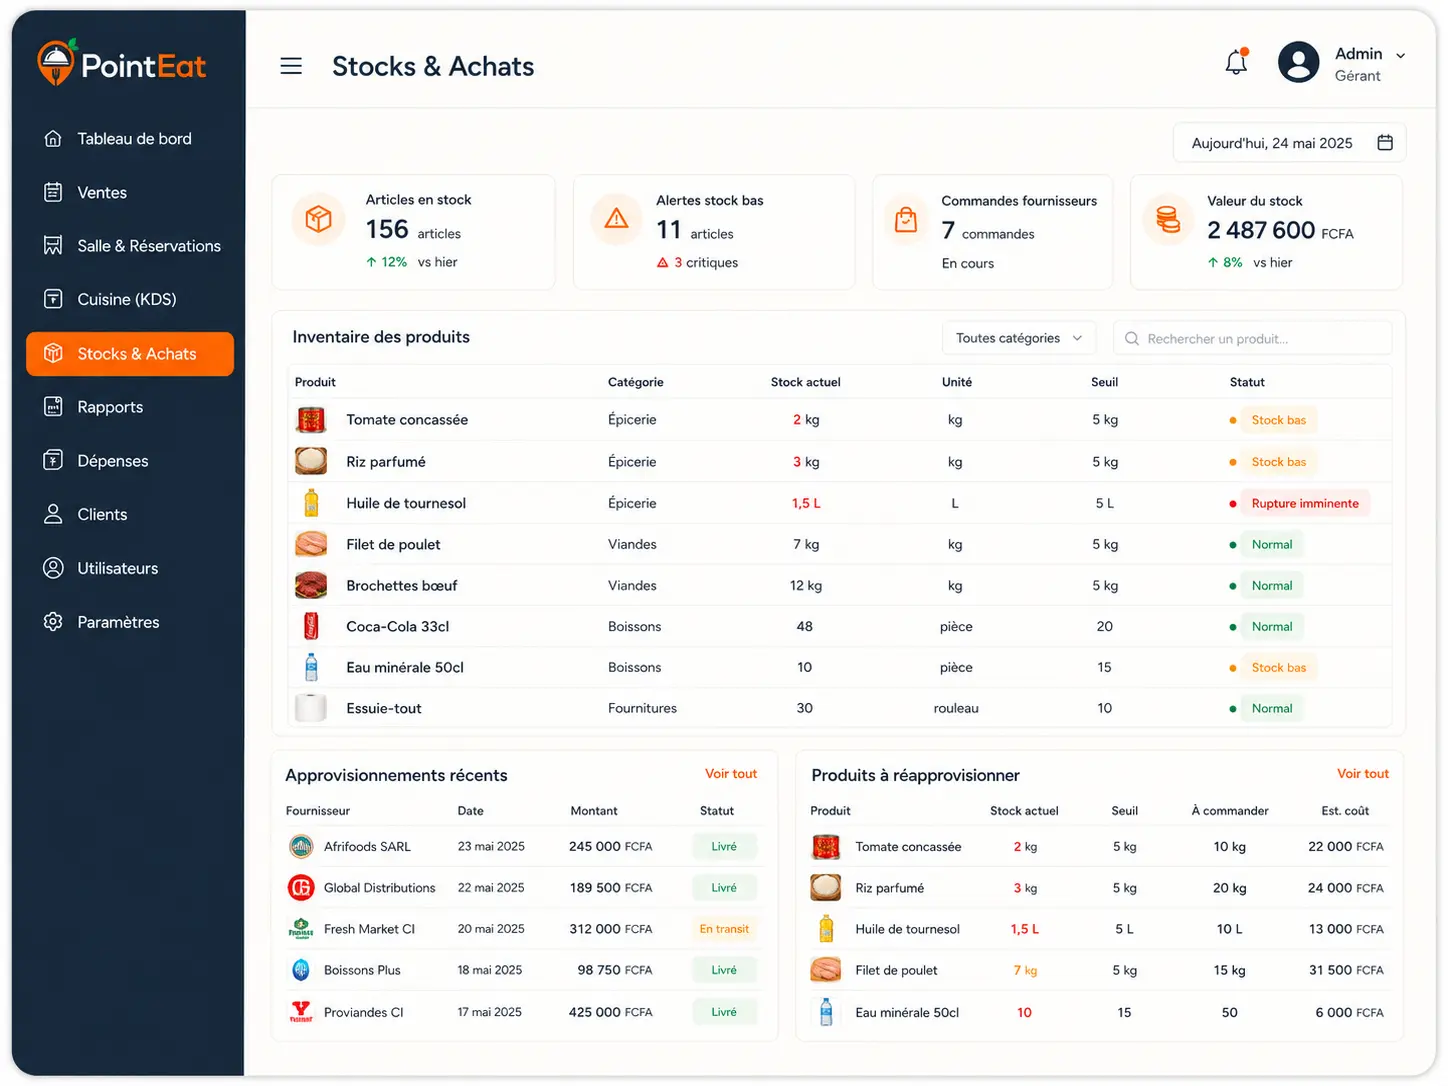Select Stocks & Achats menu item

coord(130,354)
